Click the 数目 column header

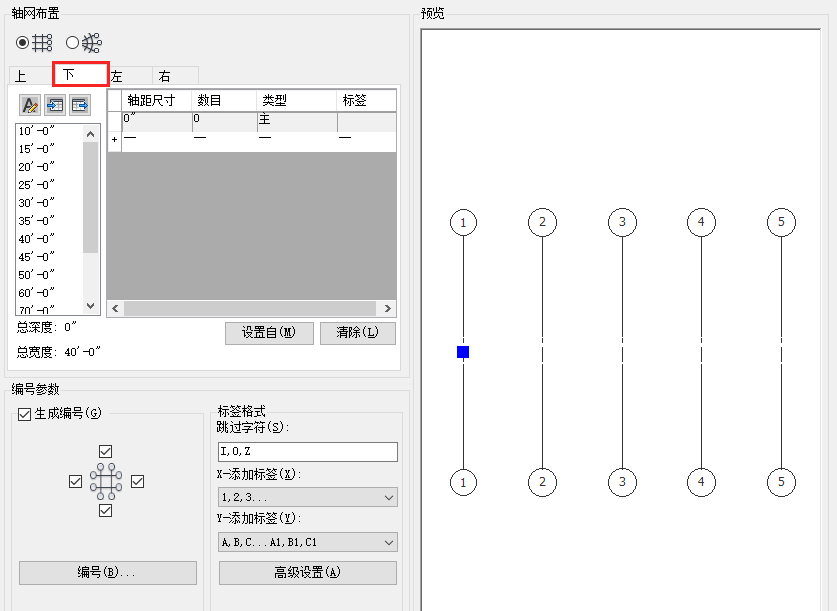224,100
